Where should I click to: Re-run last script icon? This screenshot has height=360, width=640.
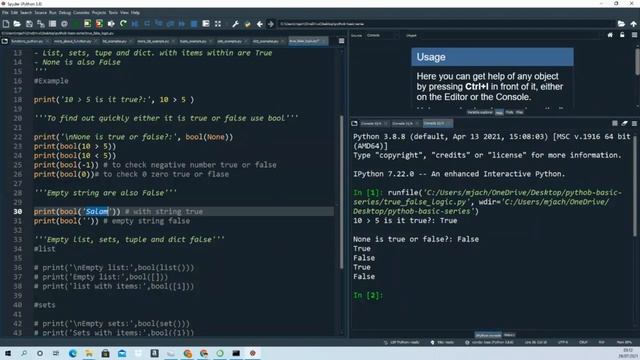(x=123, y=24)
